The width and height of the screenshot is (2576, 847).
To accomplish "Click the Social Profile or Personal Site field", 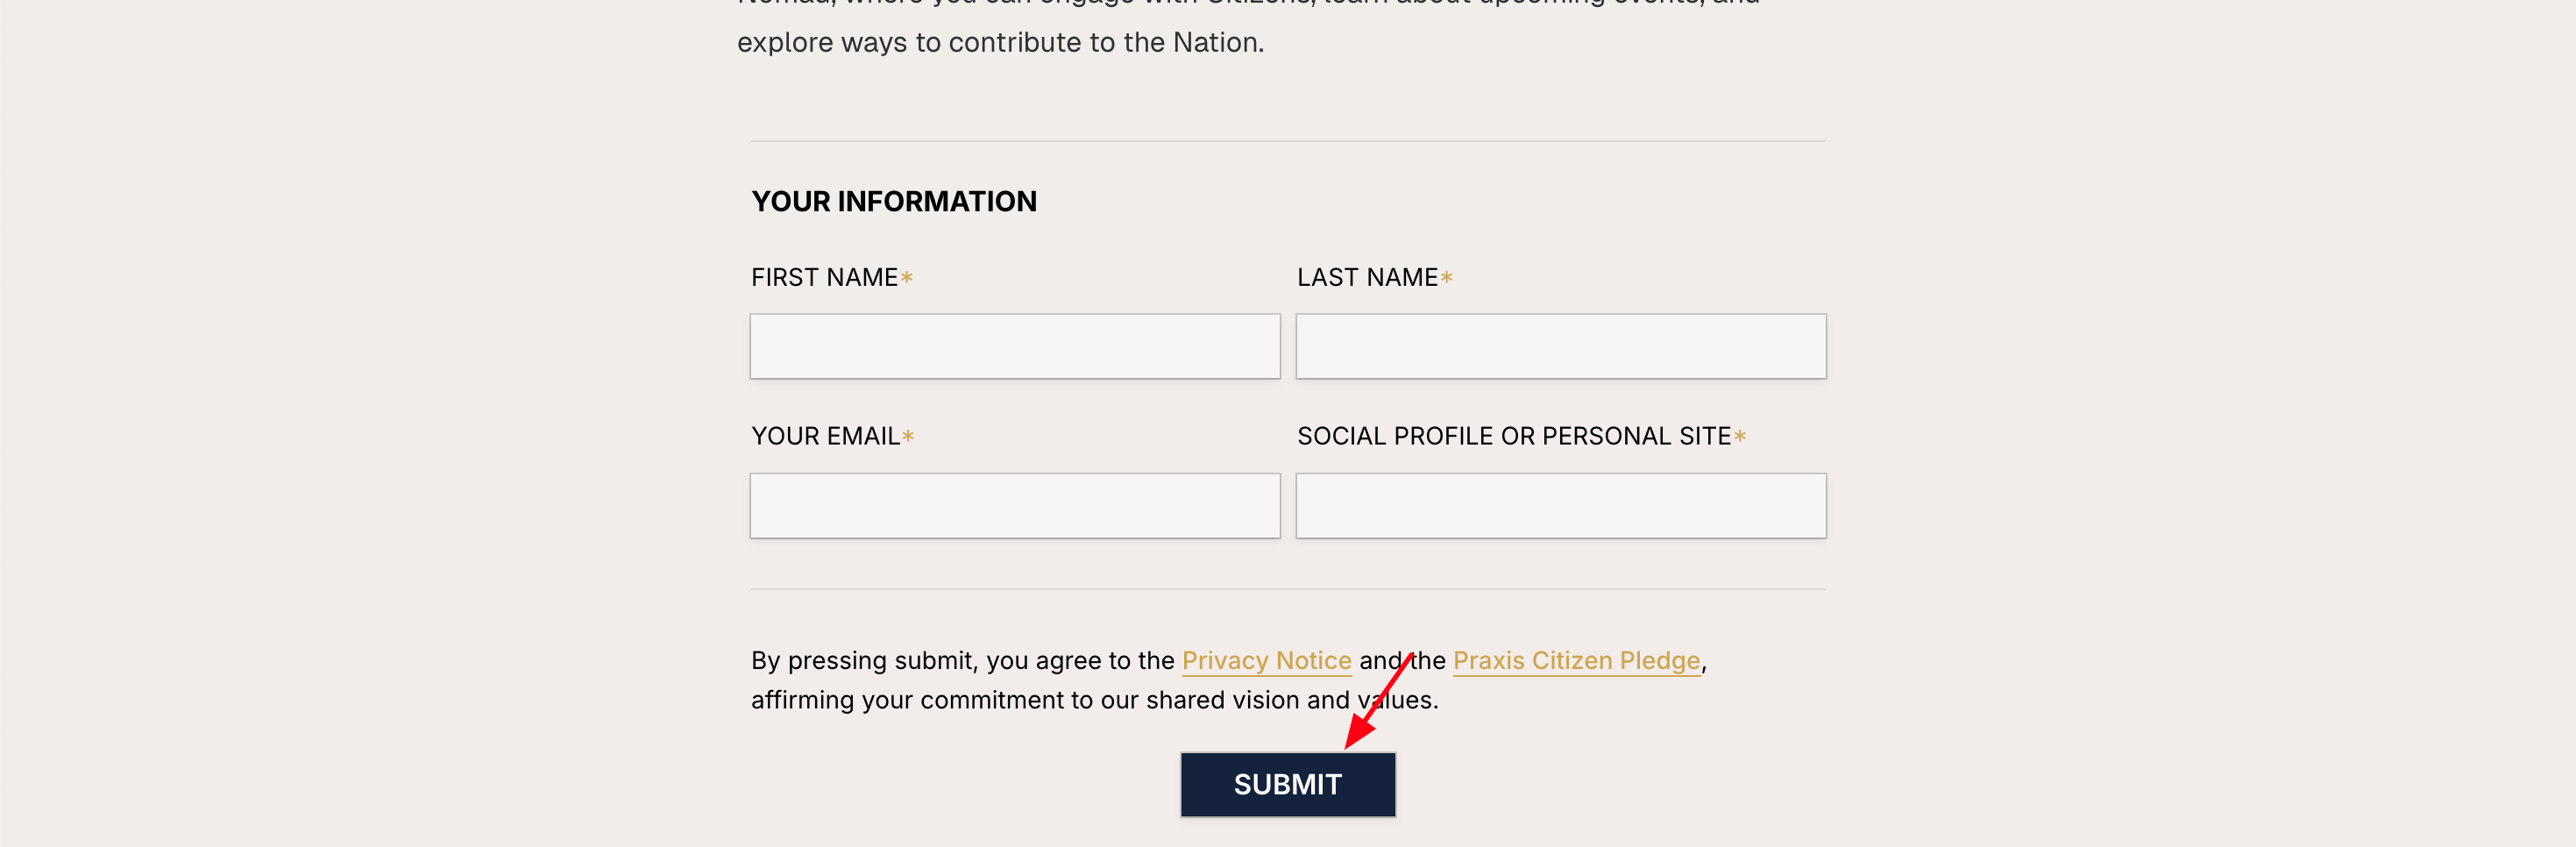I will [1560, 505].
